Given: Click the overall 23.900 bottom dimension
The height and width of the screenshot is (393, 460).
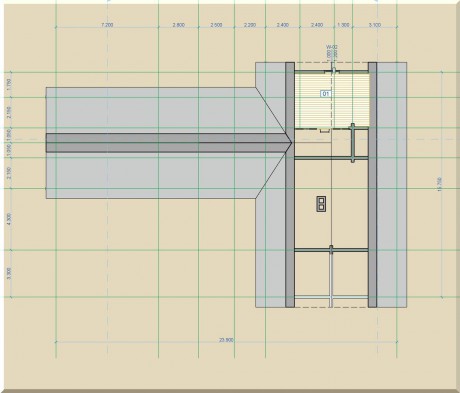Looking at the screenshot, I should [226, 340].
